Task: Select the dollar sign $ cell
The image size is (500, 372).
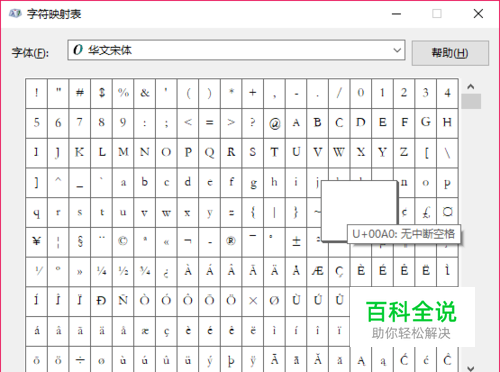Action: point(101,93)
